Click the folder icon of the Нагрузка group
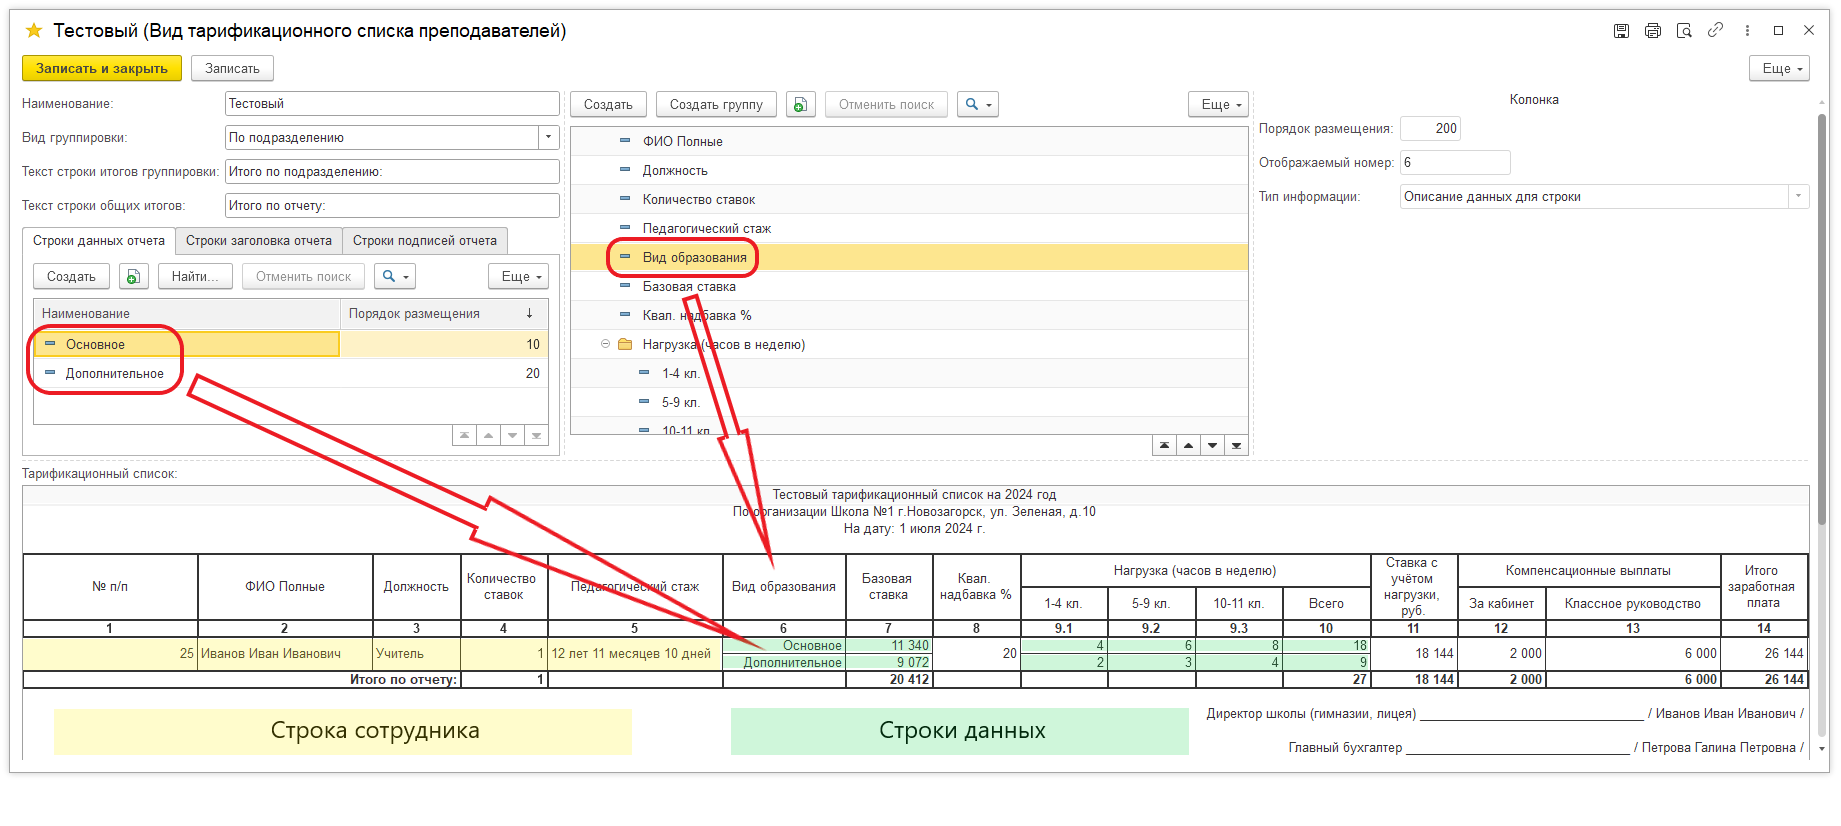 click(625, 344)
